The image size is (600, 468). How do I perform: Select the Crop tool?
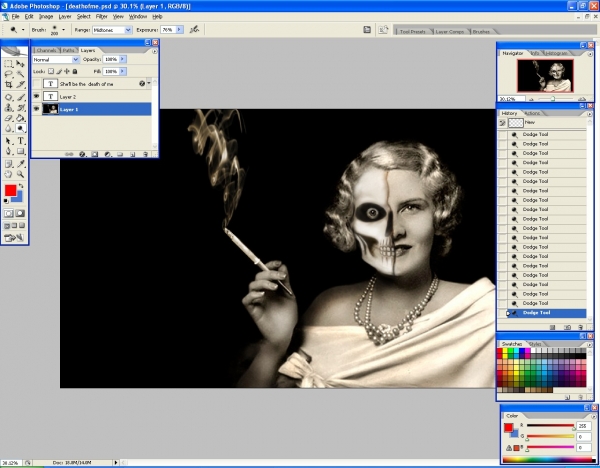8,85
